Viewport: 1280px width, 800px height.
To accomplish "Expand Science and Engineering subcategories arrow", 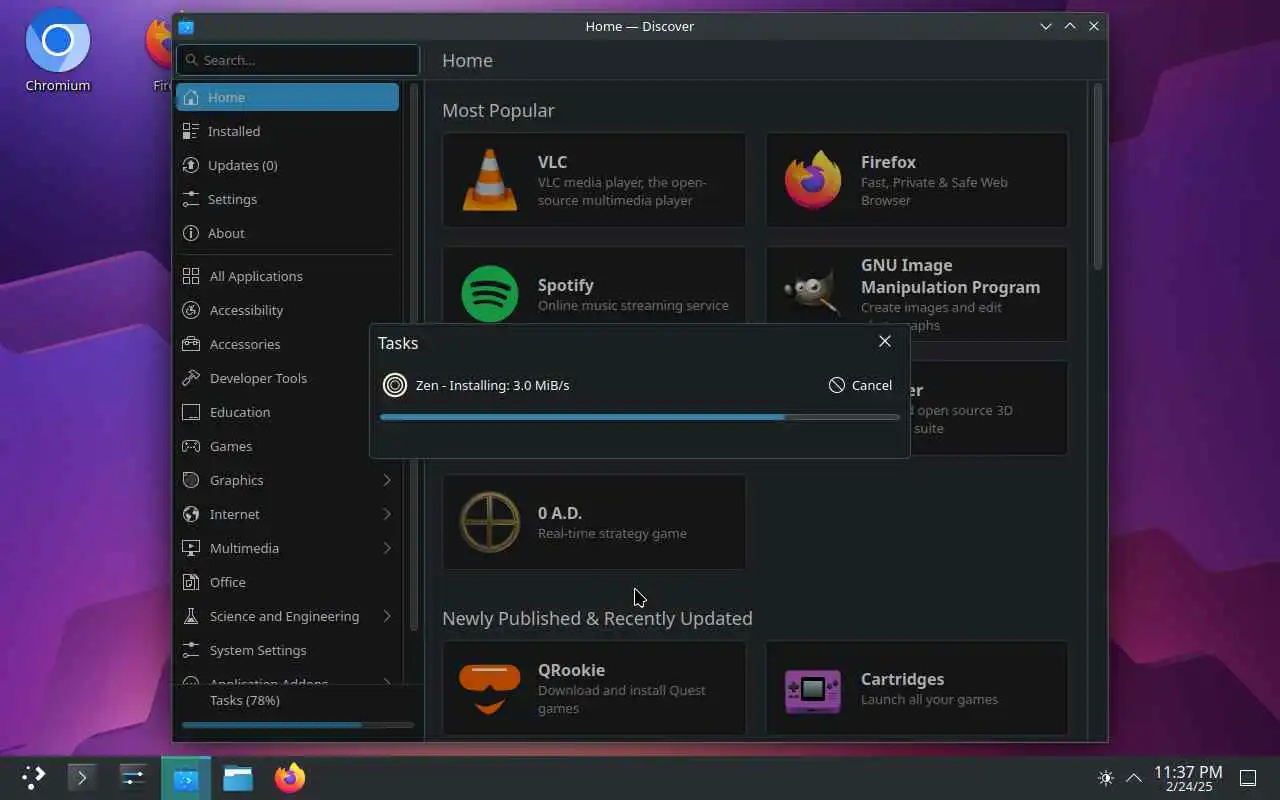I will coord(387,616).
